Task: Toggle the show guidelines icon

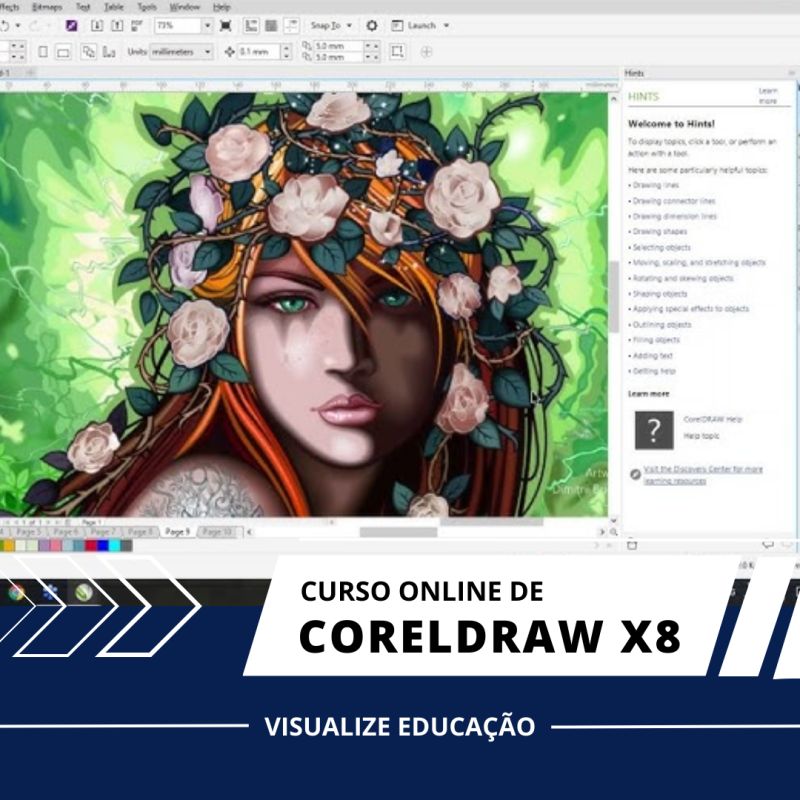Action: tap(291, 26)
